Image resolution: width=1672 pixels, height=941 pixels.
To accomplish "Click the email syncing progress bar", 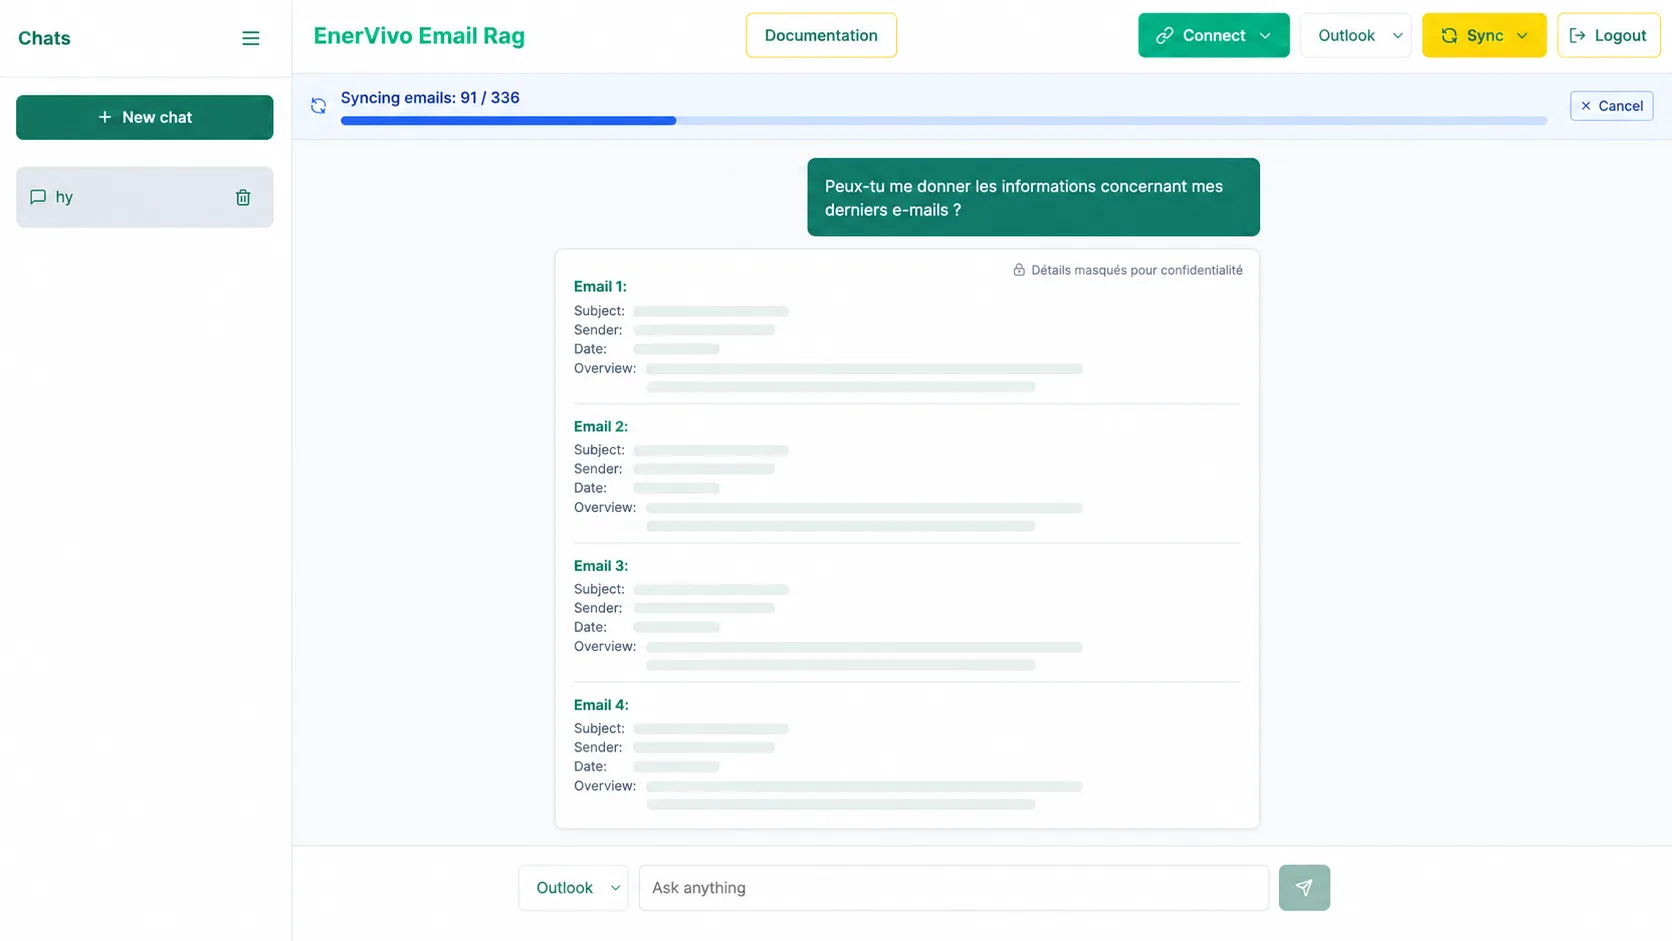I will [x=943, y=121].
